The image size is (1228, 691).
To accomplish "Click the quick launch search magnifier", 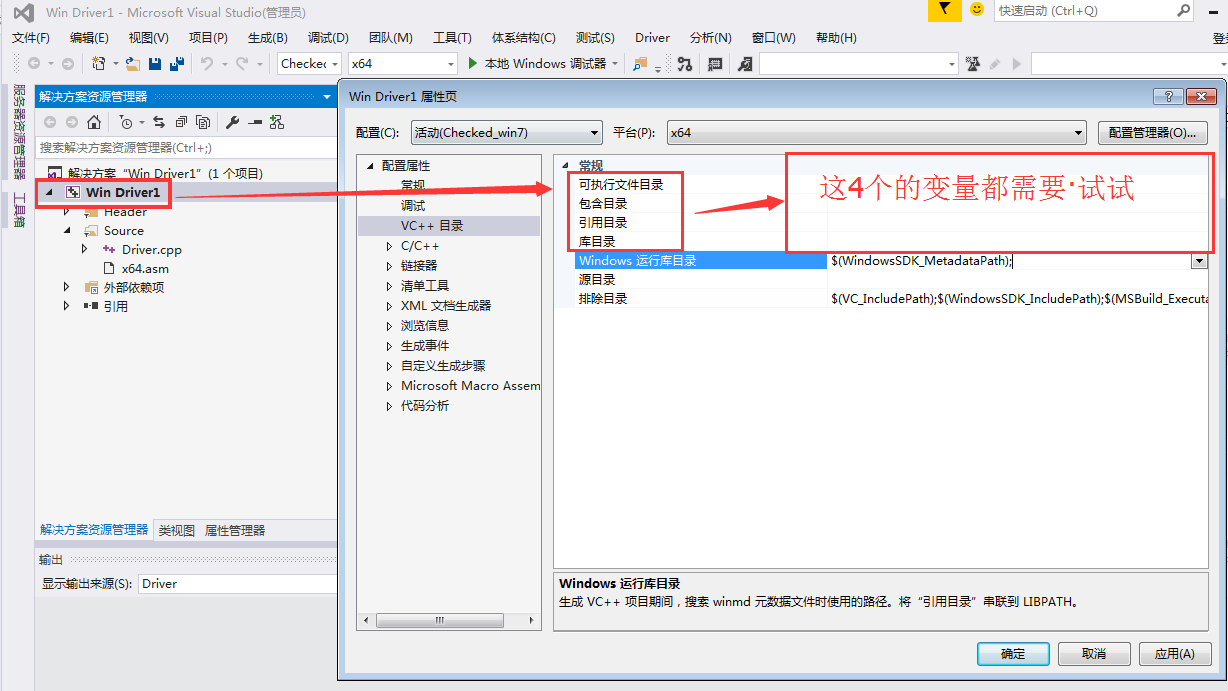I will click(x=1183, y=10).
